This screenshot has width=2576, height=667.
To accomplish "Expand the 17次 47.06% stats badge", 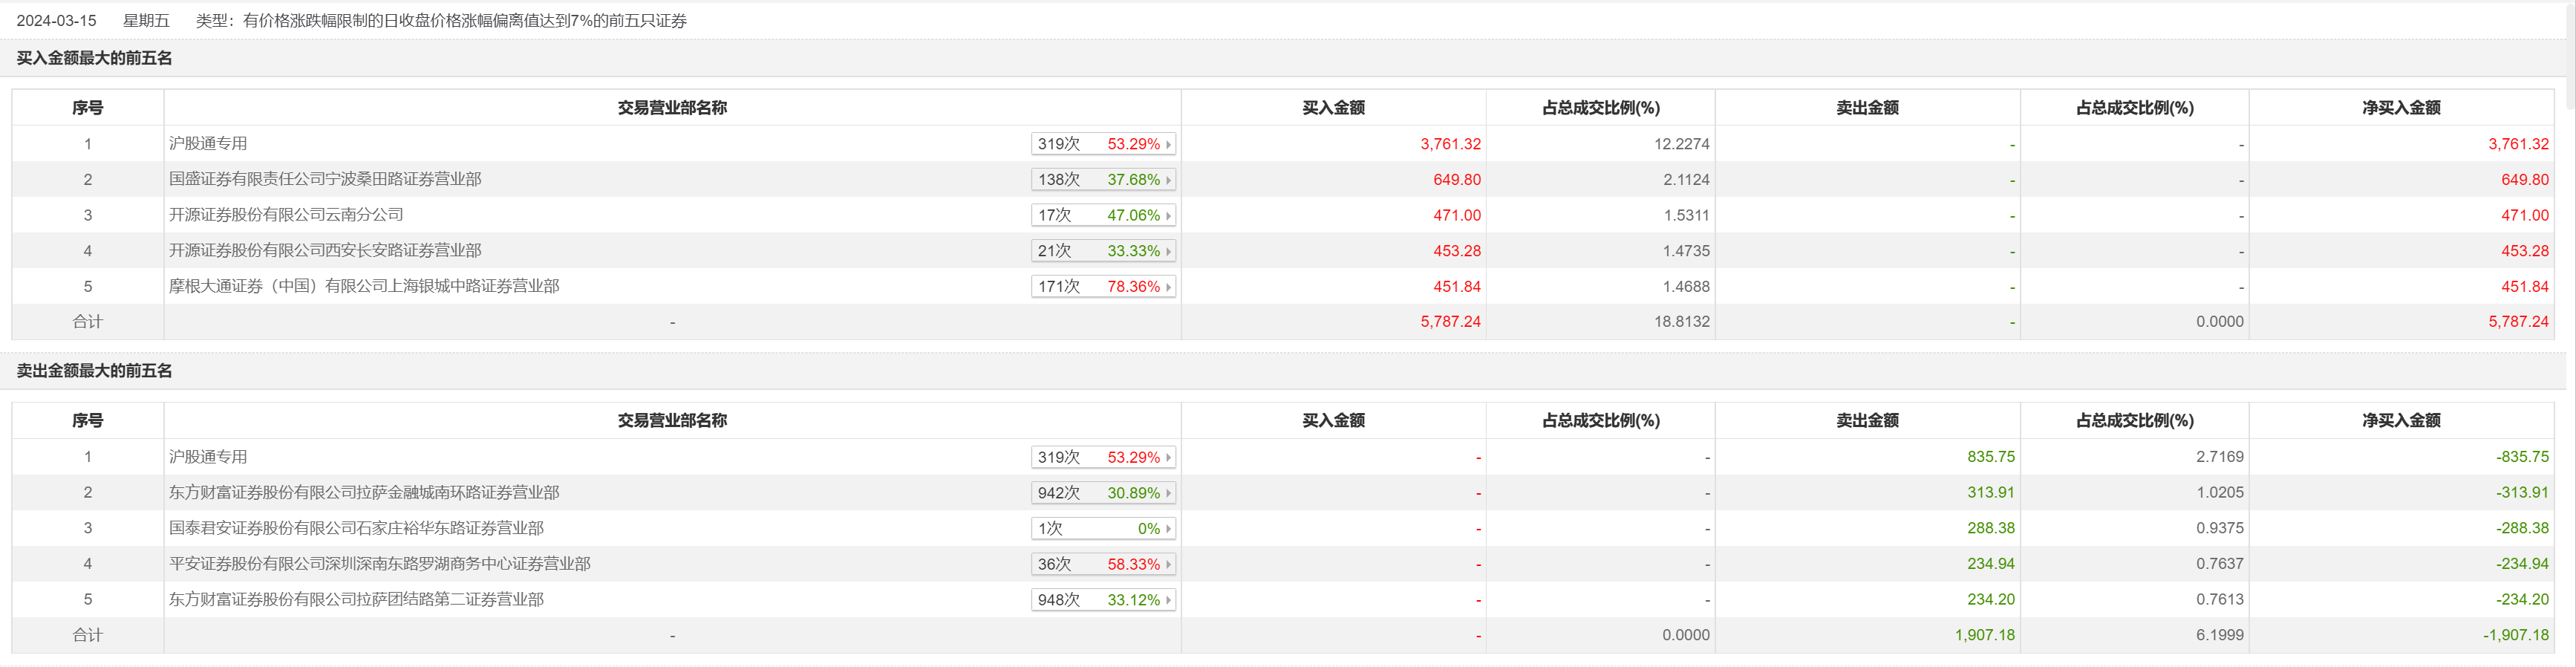I will (x=1102, y=216).
